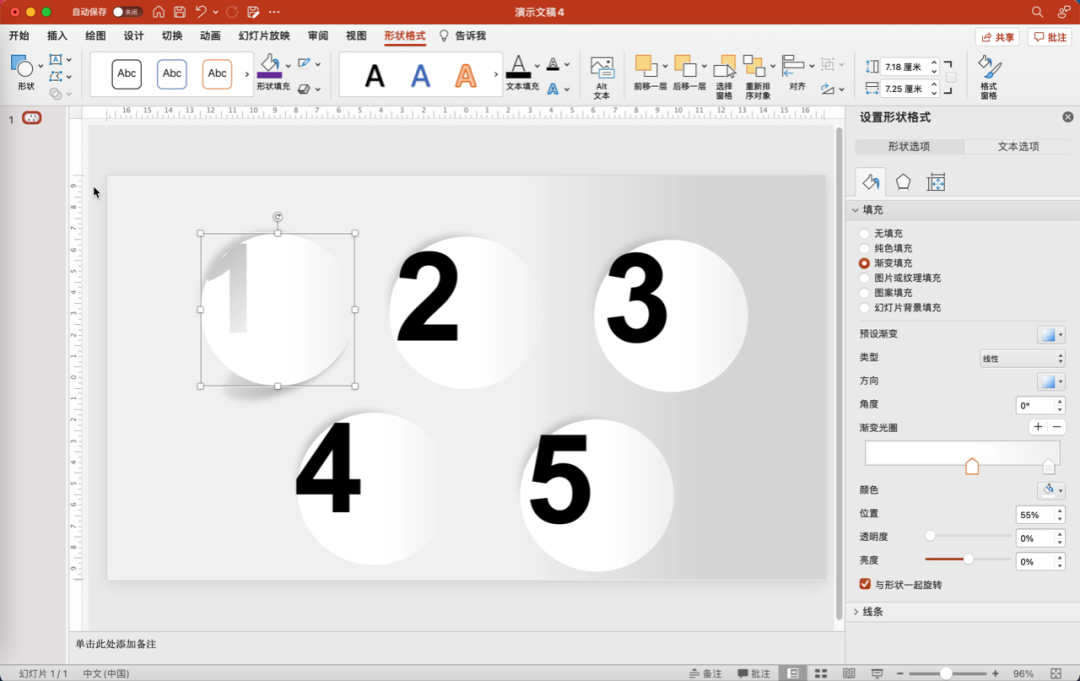Select the 幻灯片背景填充 radio button
Viewport: 1080px width, 681px height.
click(x=864, y=308)
